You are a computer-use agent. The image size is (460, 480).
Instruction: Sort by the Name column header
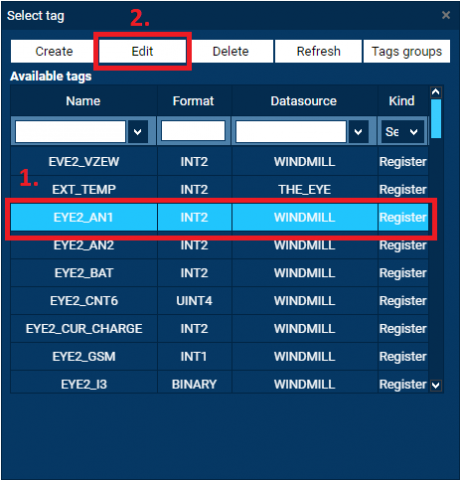click(x=83, y=101)
